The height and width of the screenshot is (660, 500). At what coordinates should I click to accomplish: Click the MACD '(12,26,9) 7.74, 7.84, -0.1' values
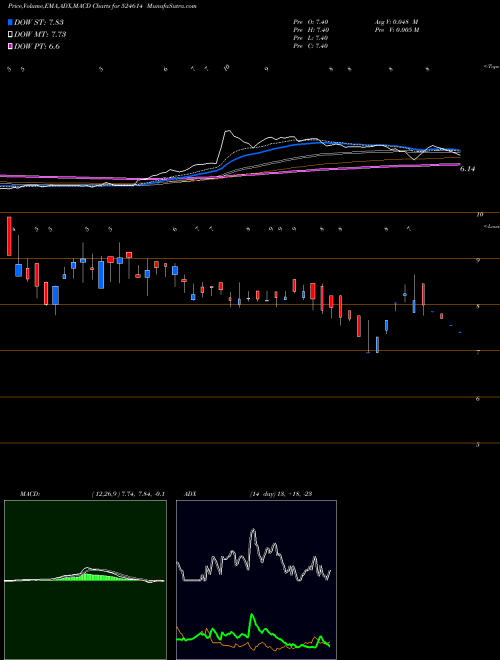coord(128,494)
